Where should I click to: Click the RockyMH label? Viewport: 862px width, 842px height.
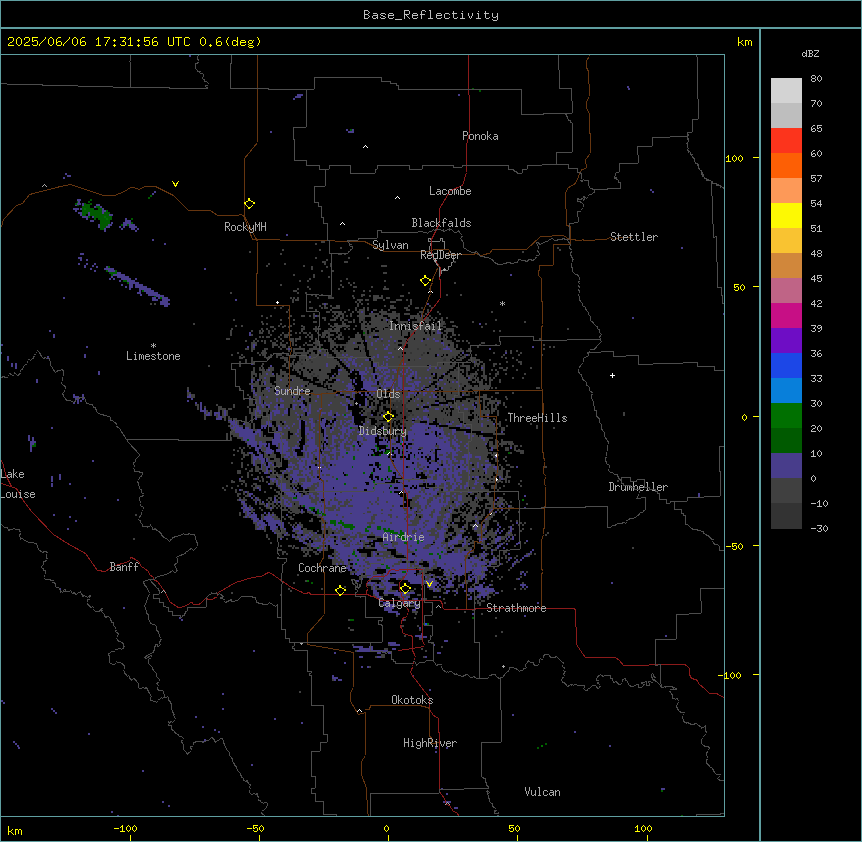tap(245, 227)
